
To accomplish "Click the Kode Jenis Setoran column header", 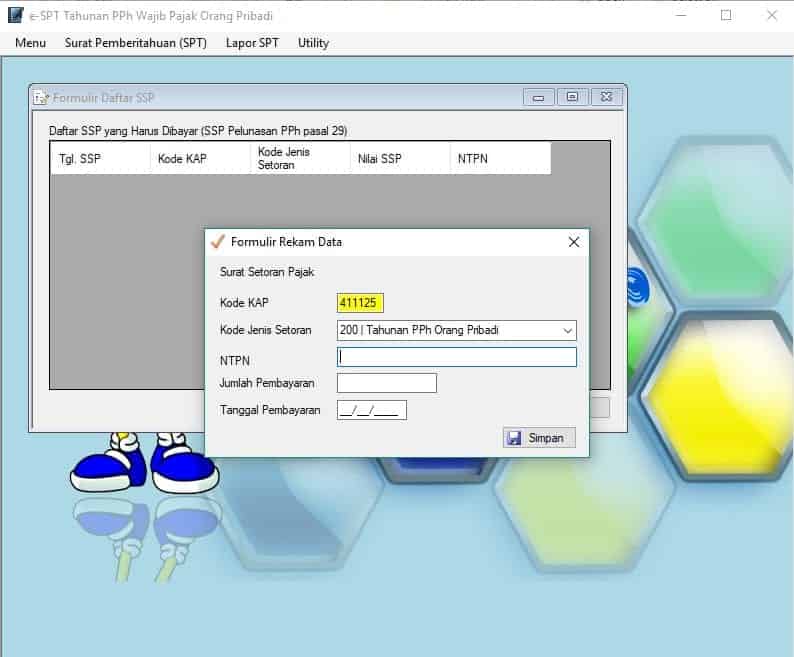I will click(300, 159).
